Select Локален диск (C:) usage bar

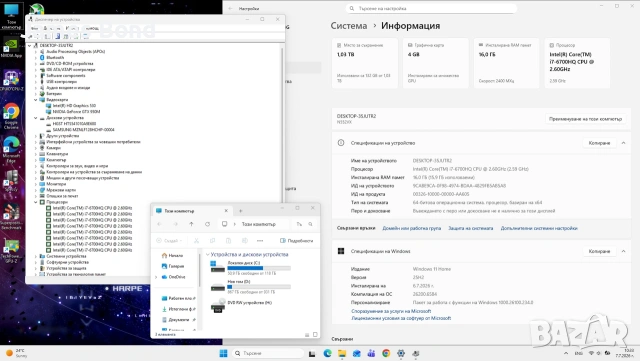(259, 268)
